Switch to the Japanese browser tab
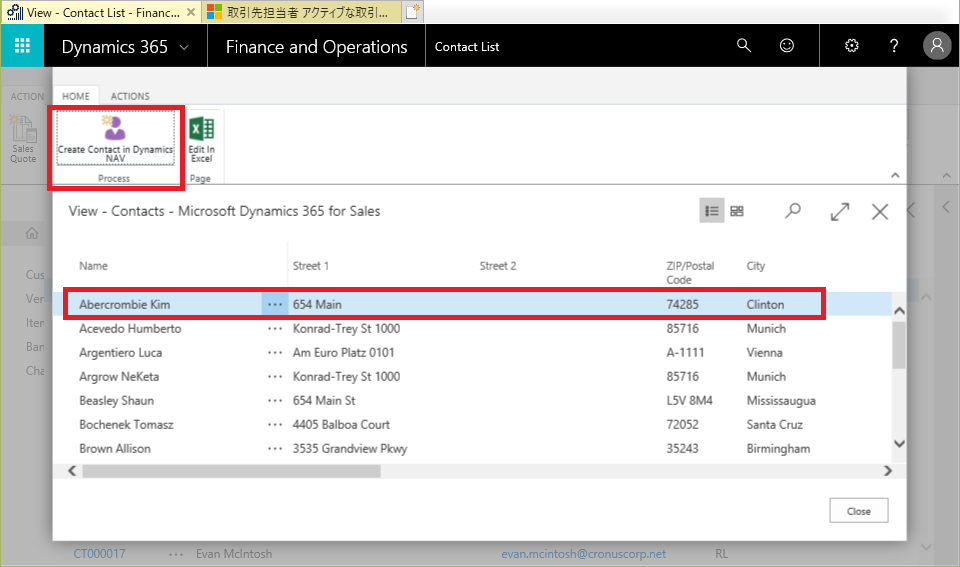 303,12
